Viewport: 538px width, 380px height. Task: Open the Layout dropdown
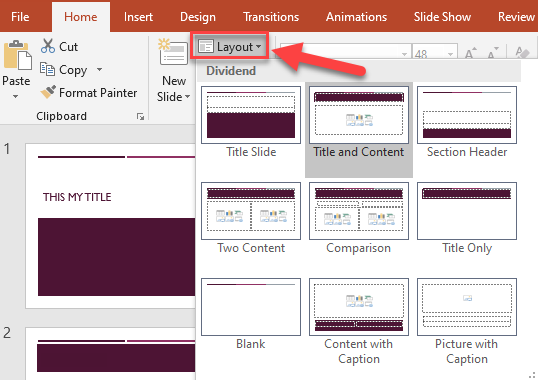click(x=229, y=47)
